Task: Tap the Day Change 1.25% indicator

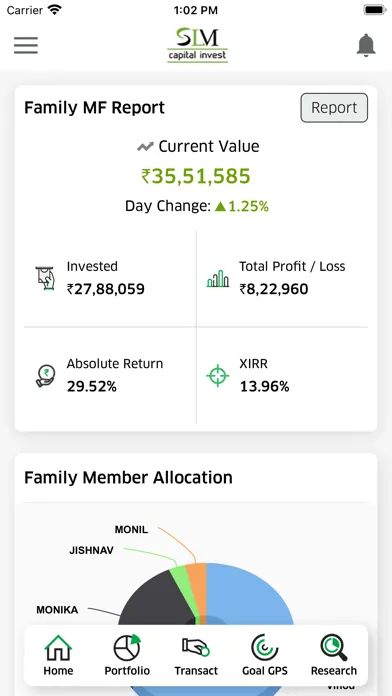Action: point(242,206)
